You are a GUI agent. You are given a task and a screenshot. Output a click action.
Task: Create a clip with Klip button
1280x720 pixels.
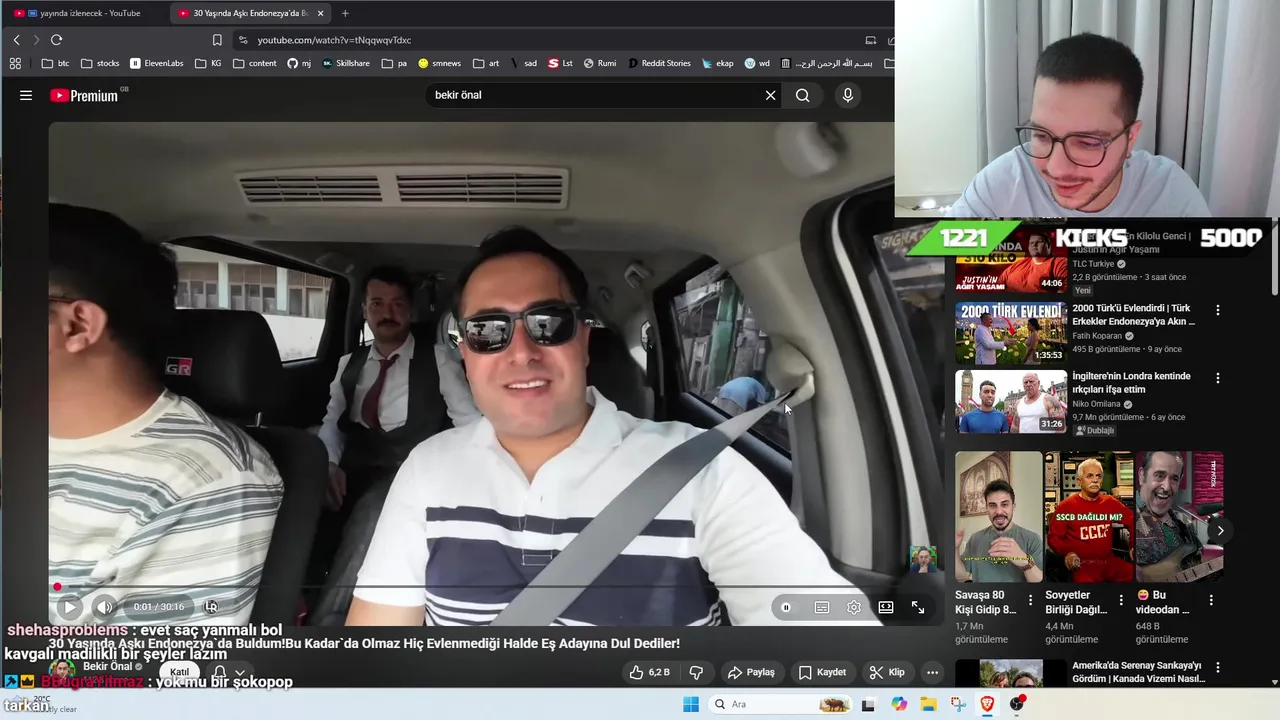pyautogui.click(x=887, y=672)
